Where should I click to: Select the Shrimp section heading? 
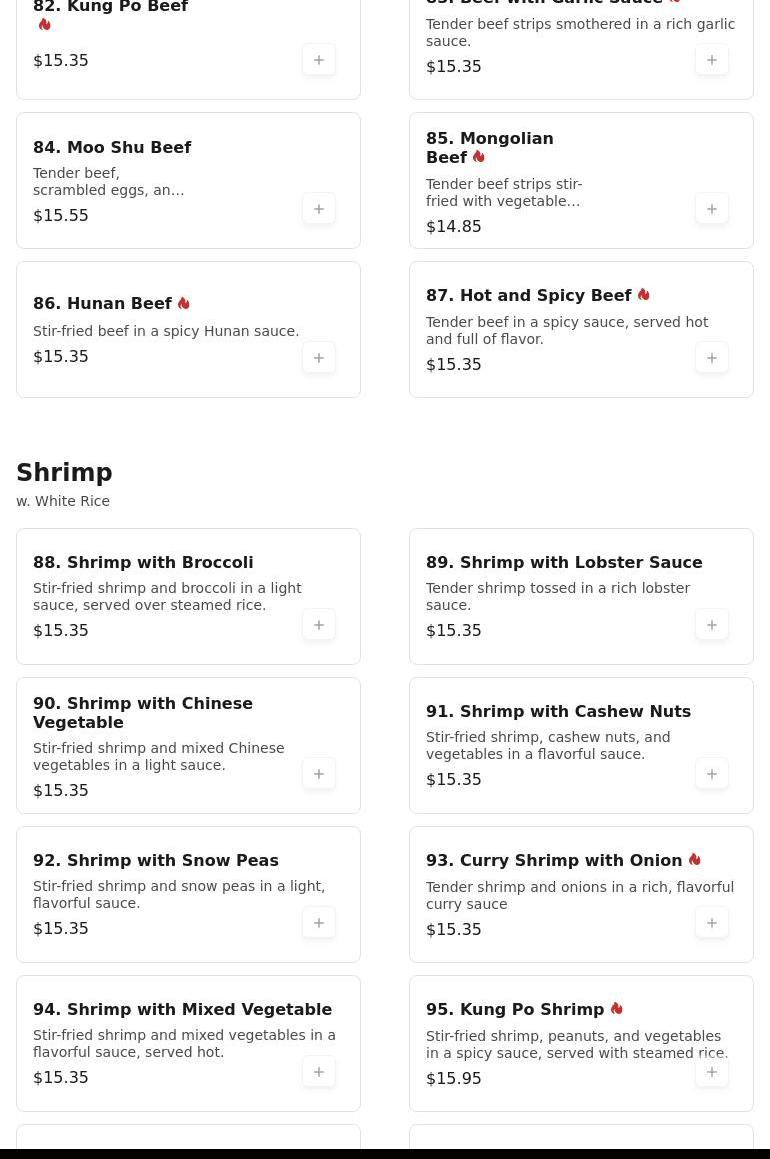(x=64, y=473)
